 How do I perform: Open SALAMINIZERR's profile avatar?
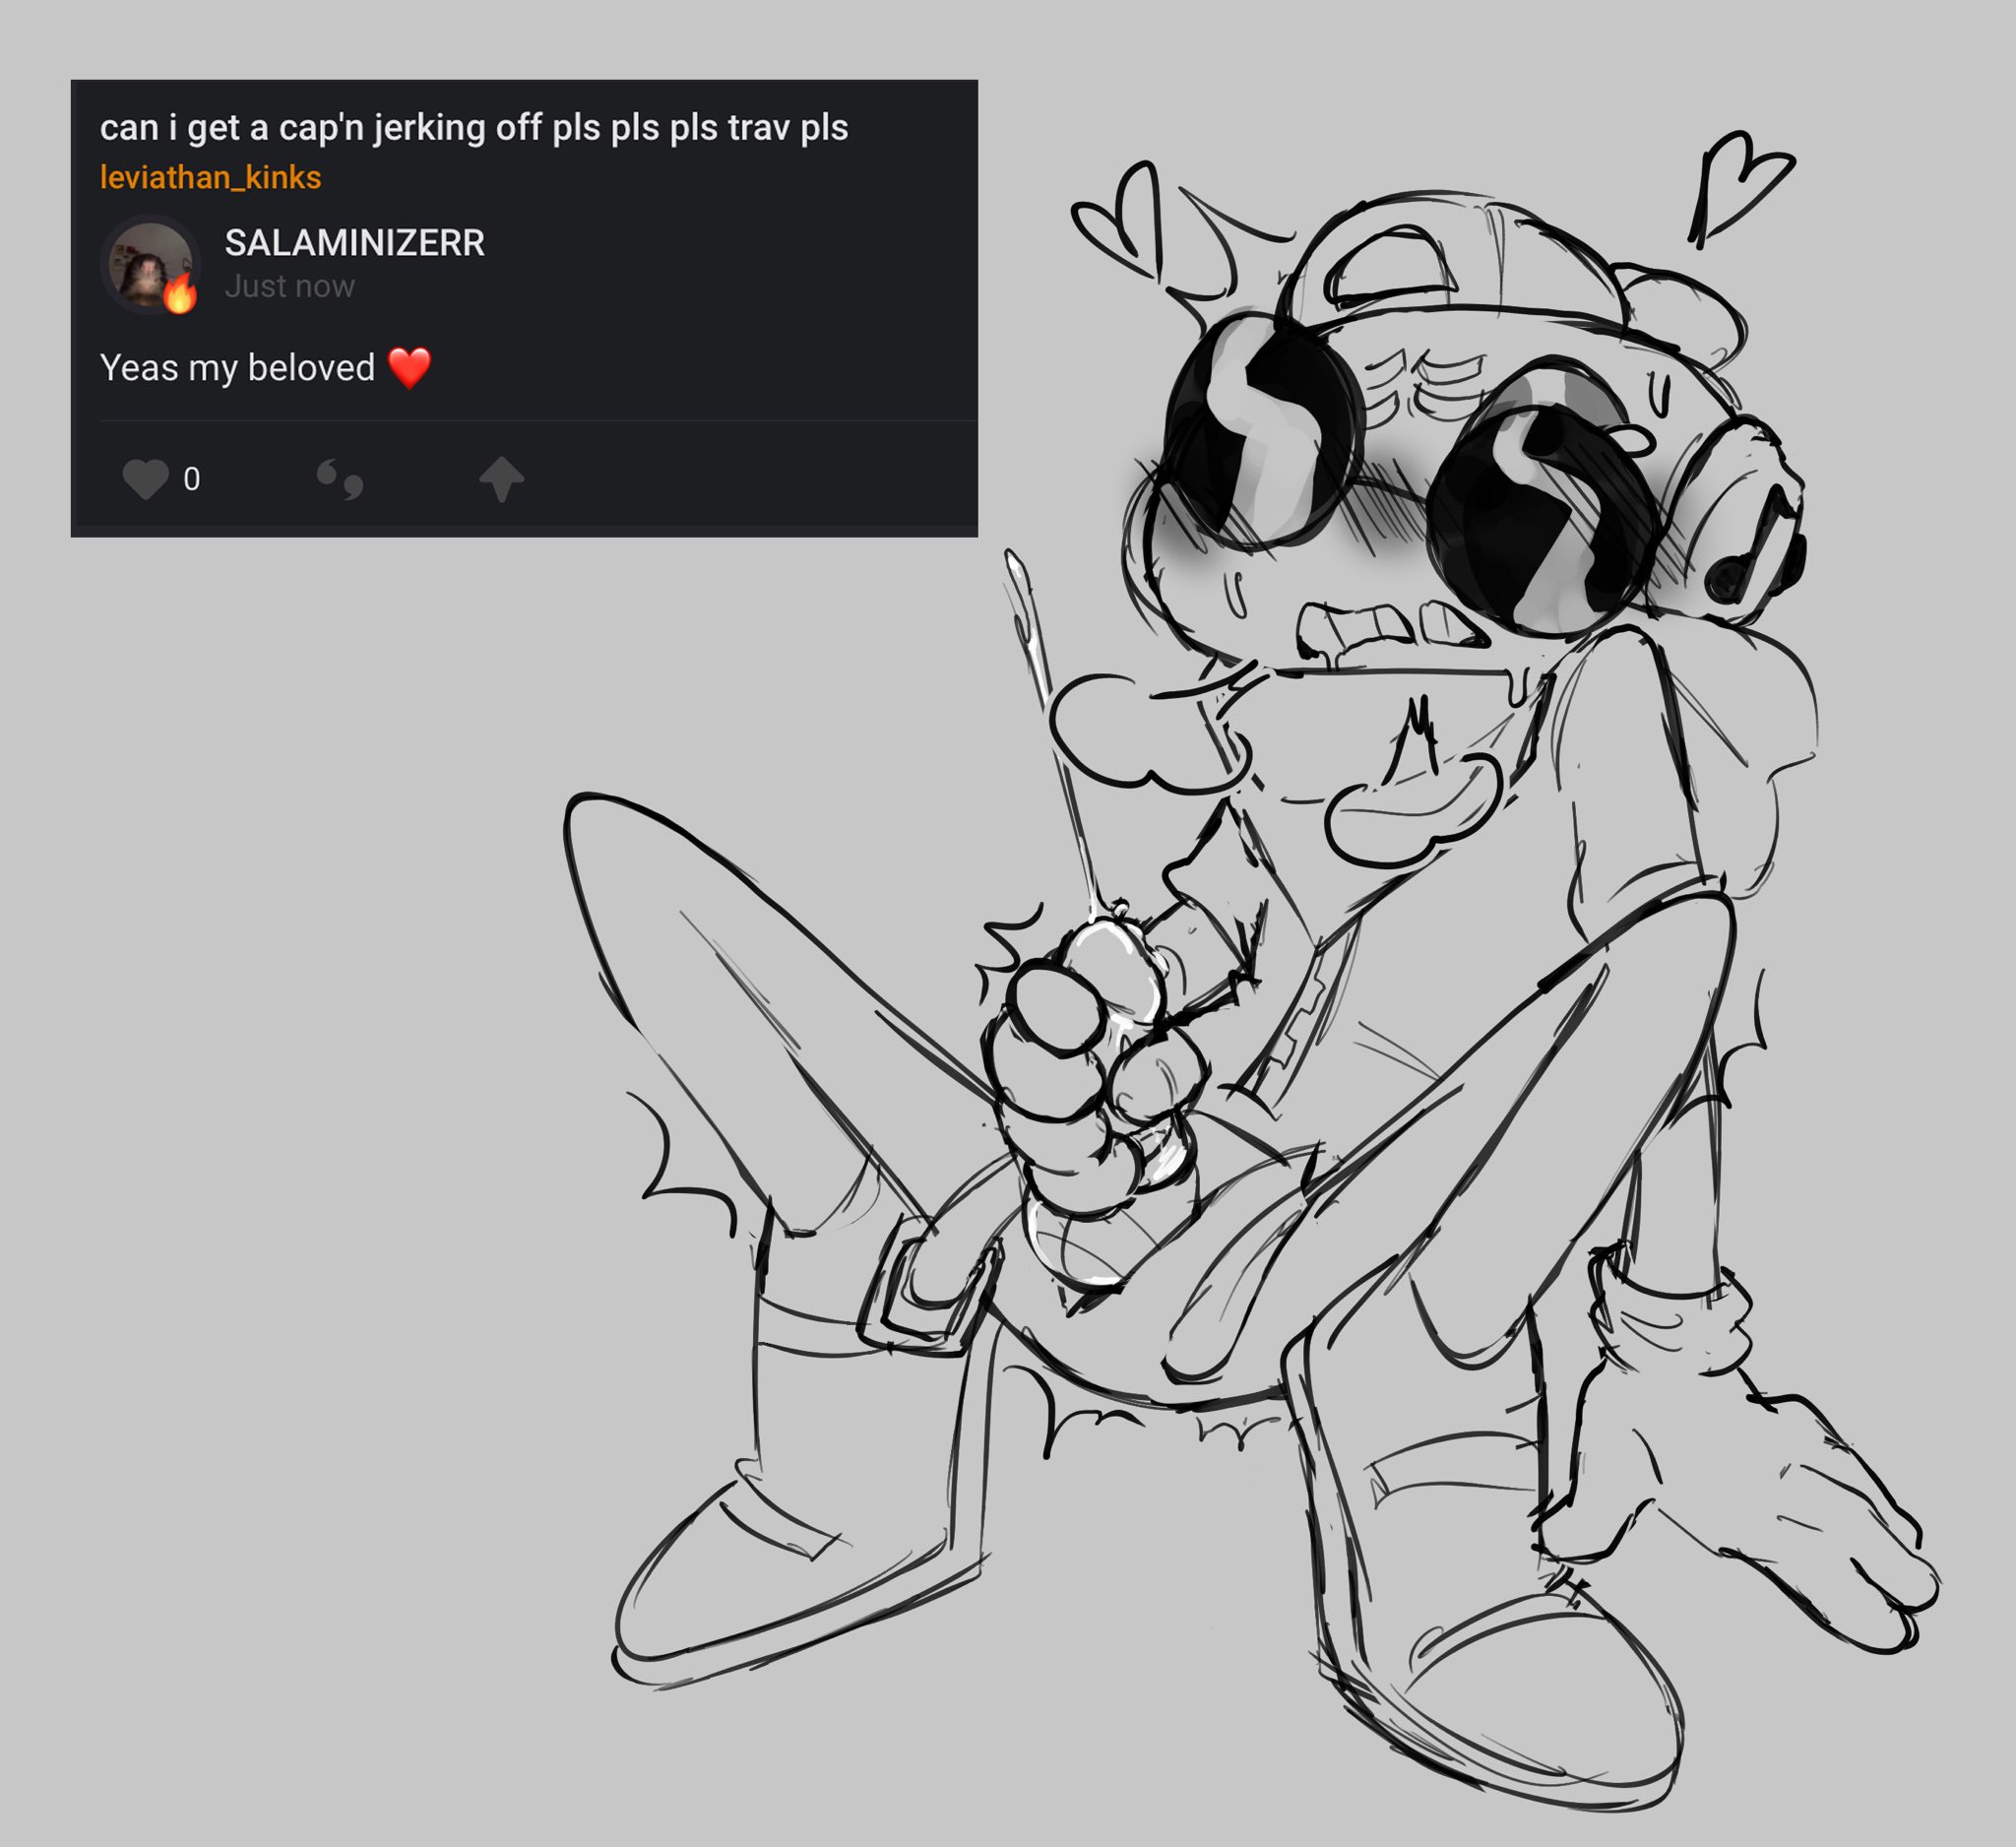tap(150, 264)
